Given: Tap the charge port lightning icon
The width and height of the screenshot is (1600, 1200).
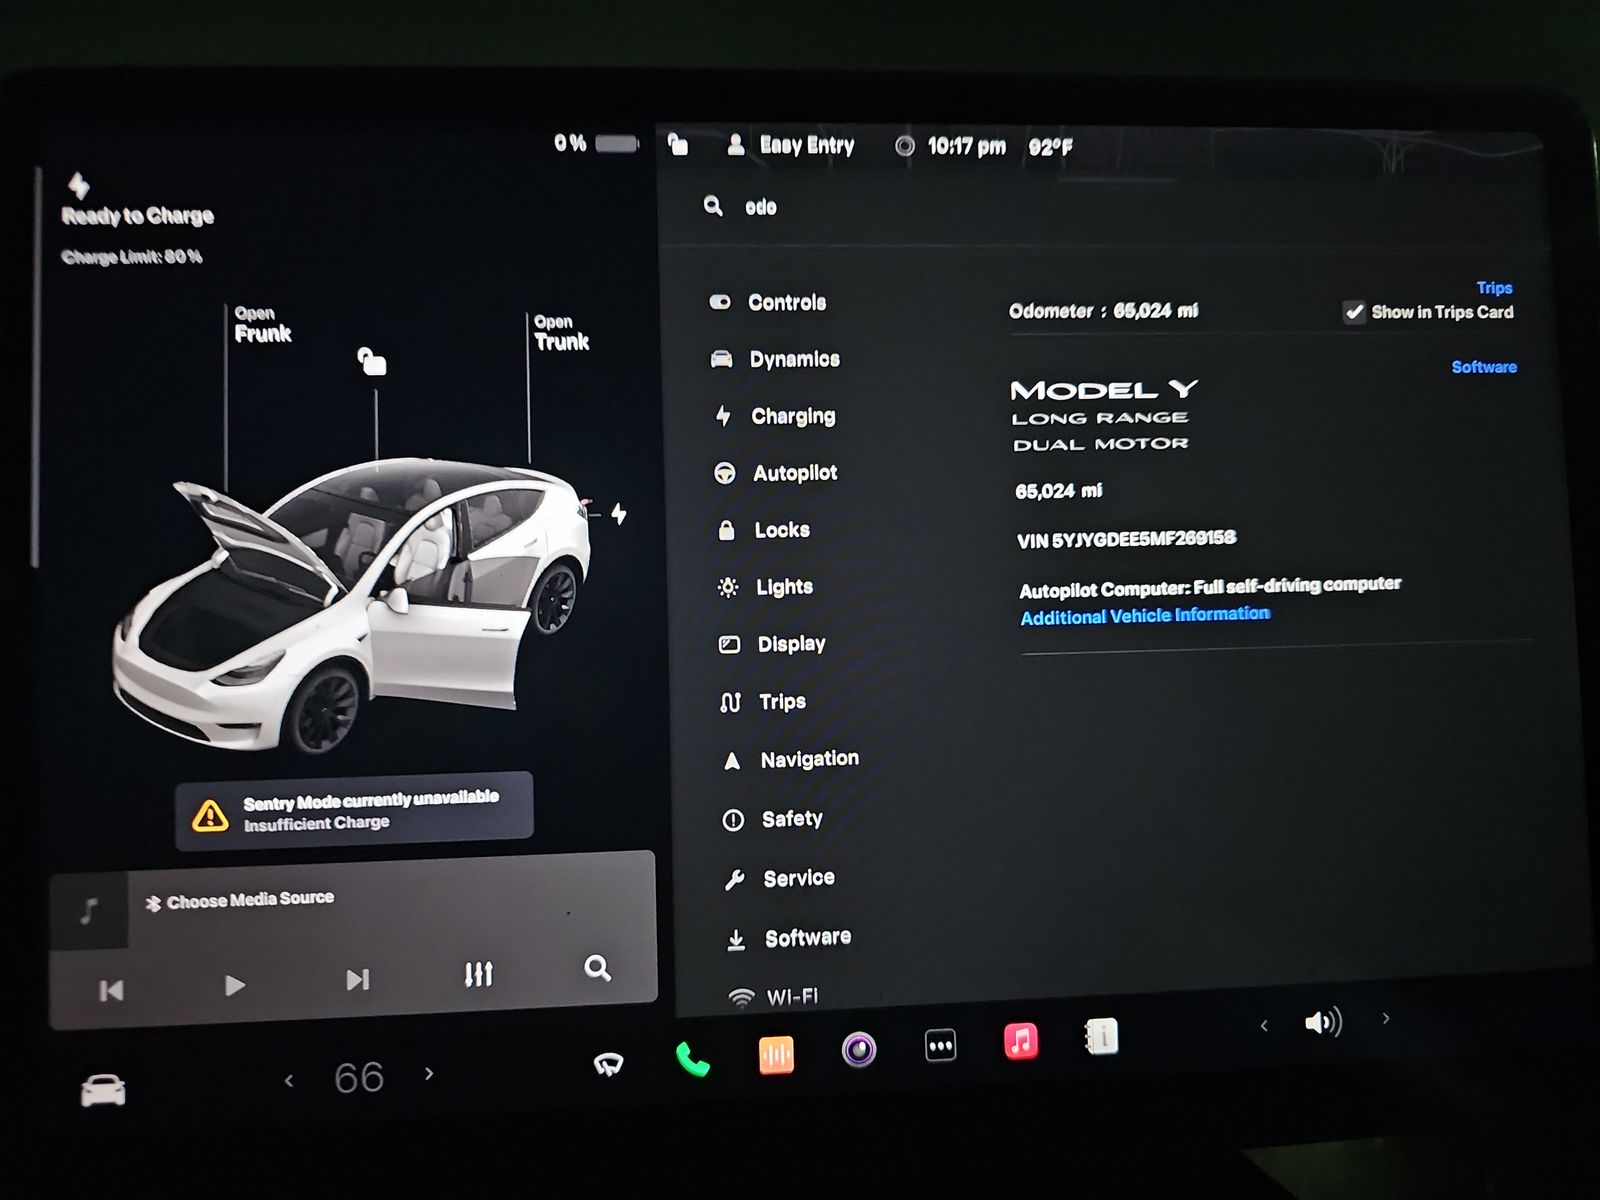Looking at the screenshot, I should point(619,514).
